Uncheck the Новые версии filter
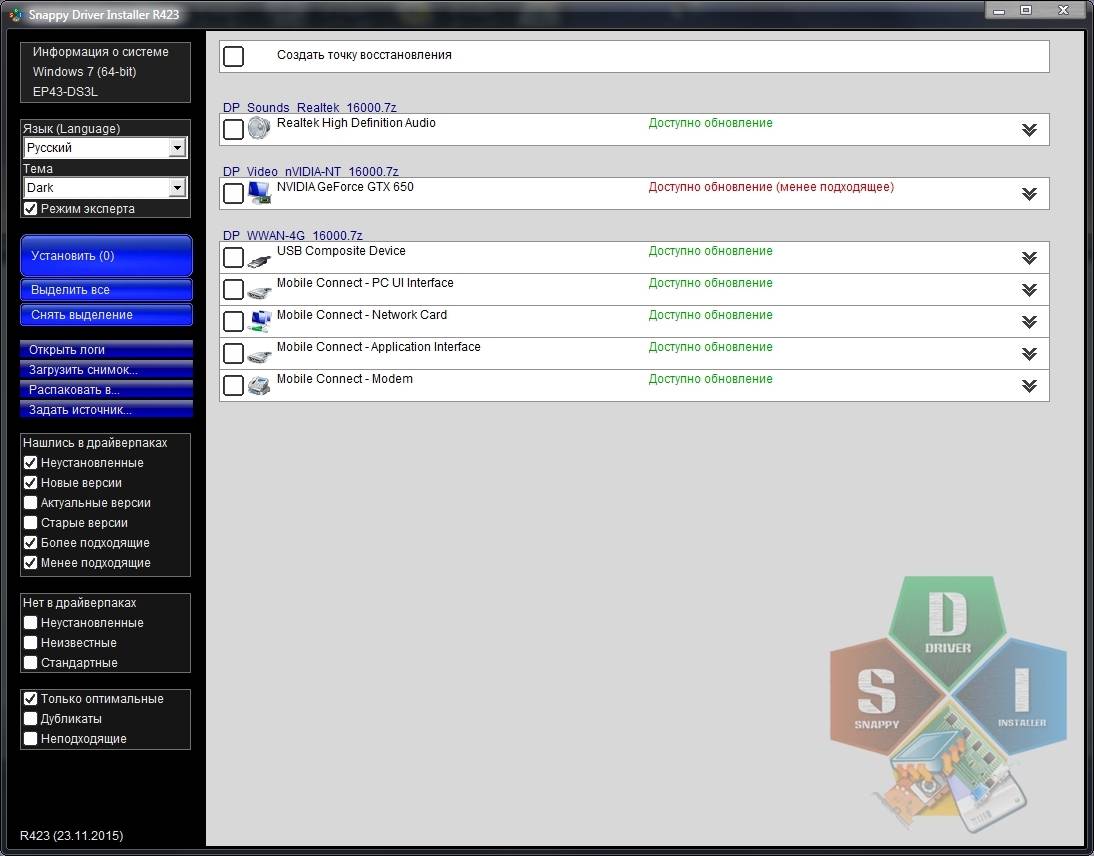The width and height of the screenshot is (1094, 856). pyautogui.click(x=30, y=483)
